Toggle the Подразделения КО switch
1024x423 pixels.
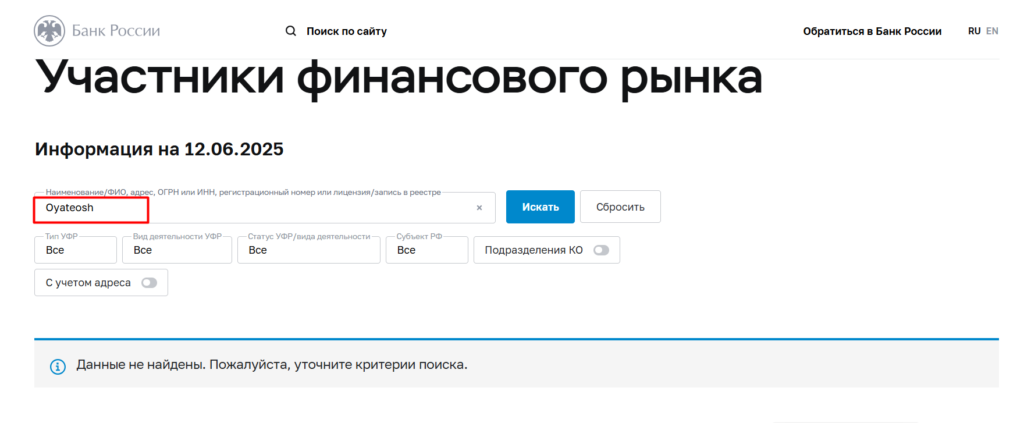coord(601,250)
